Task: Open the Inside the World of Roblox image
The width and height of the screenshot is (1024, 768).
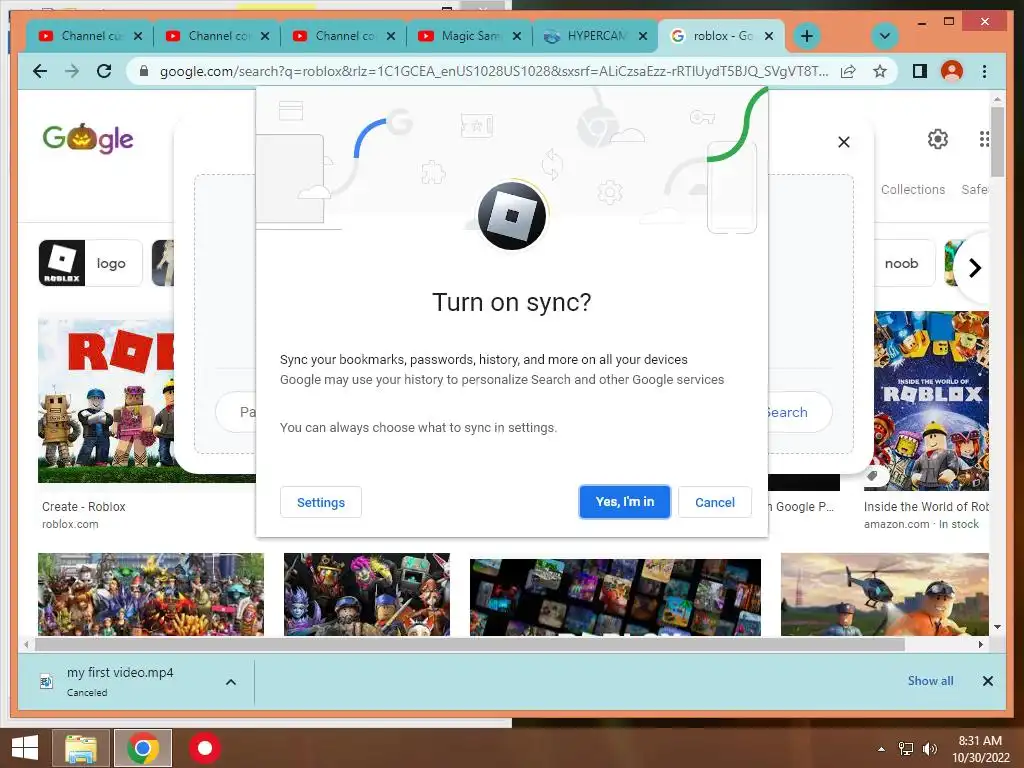Action: pyautogui.click(x=931, y=401)
